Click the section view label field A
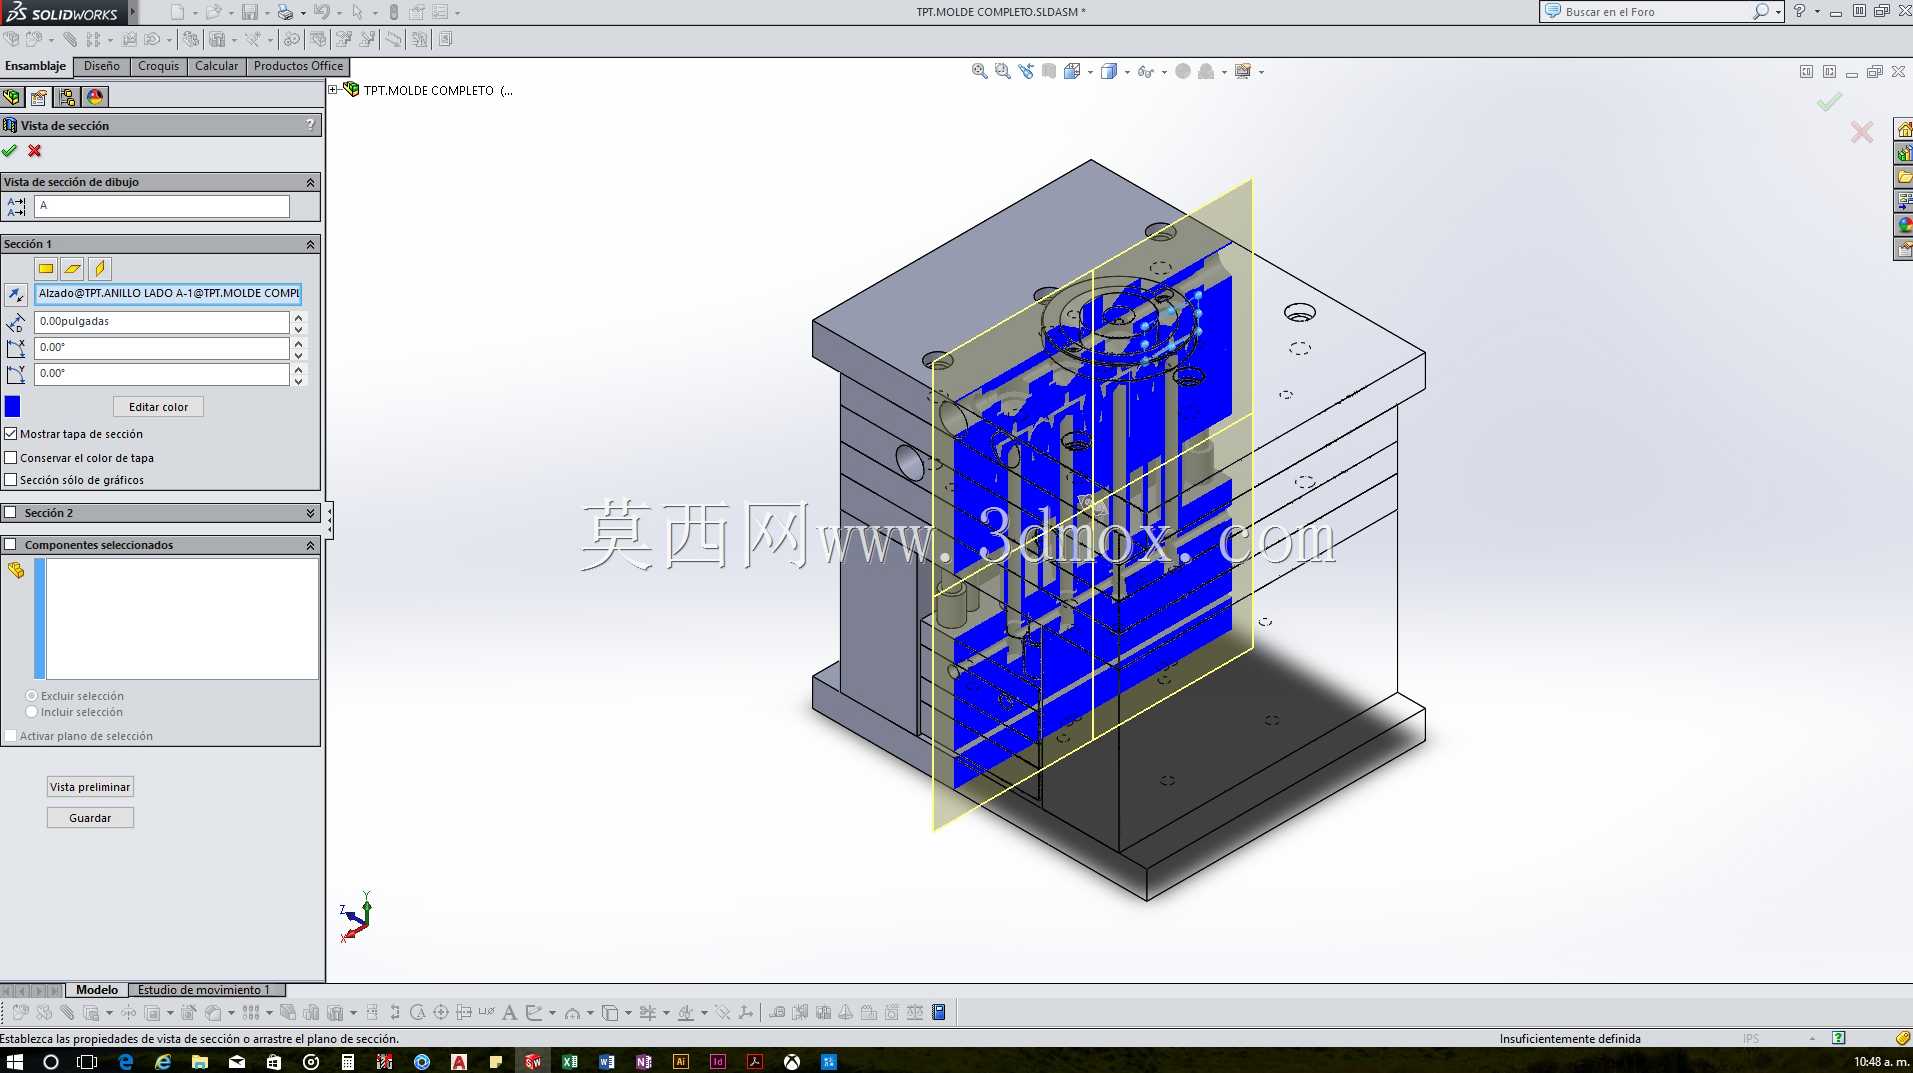Screen dimensions: 1913x1073 [x=162, y=206]
